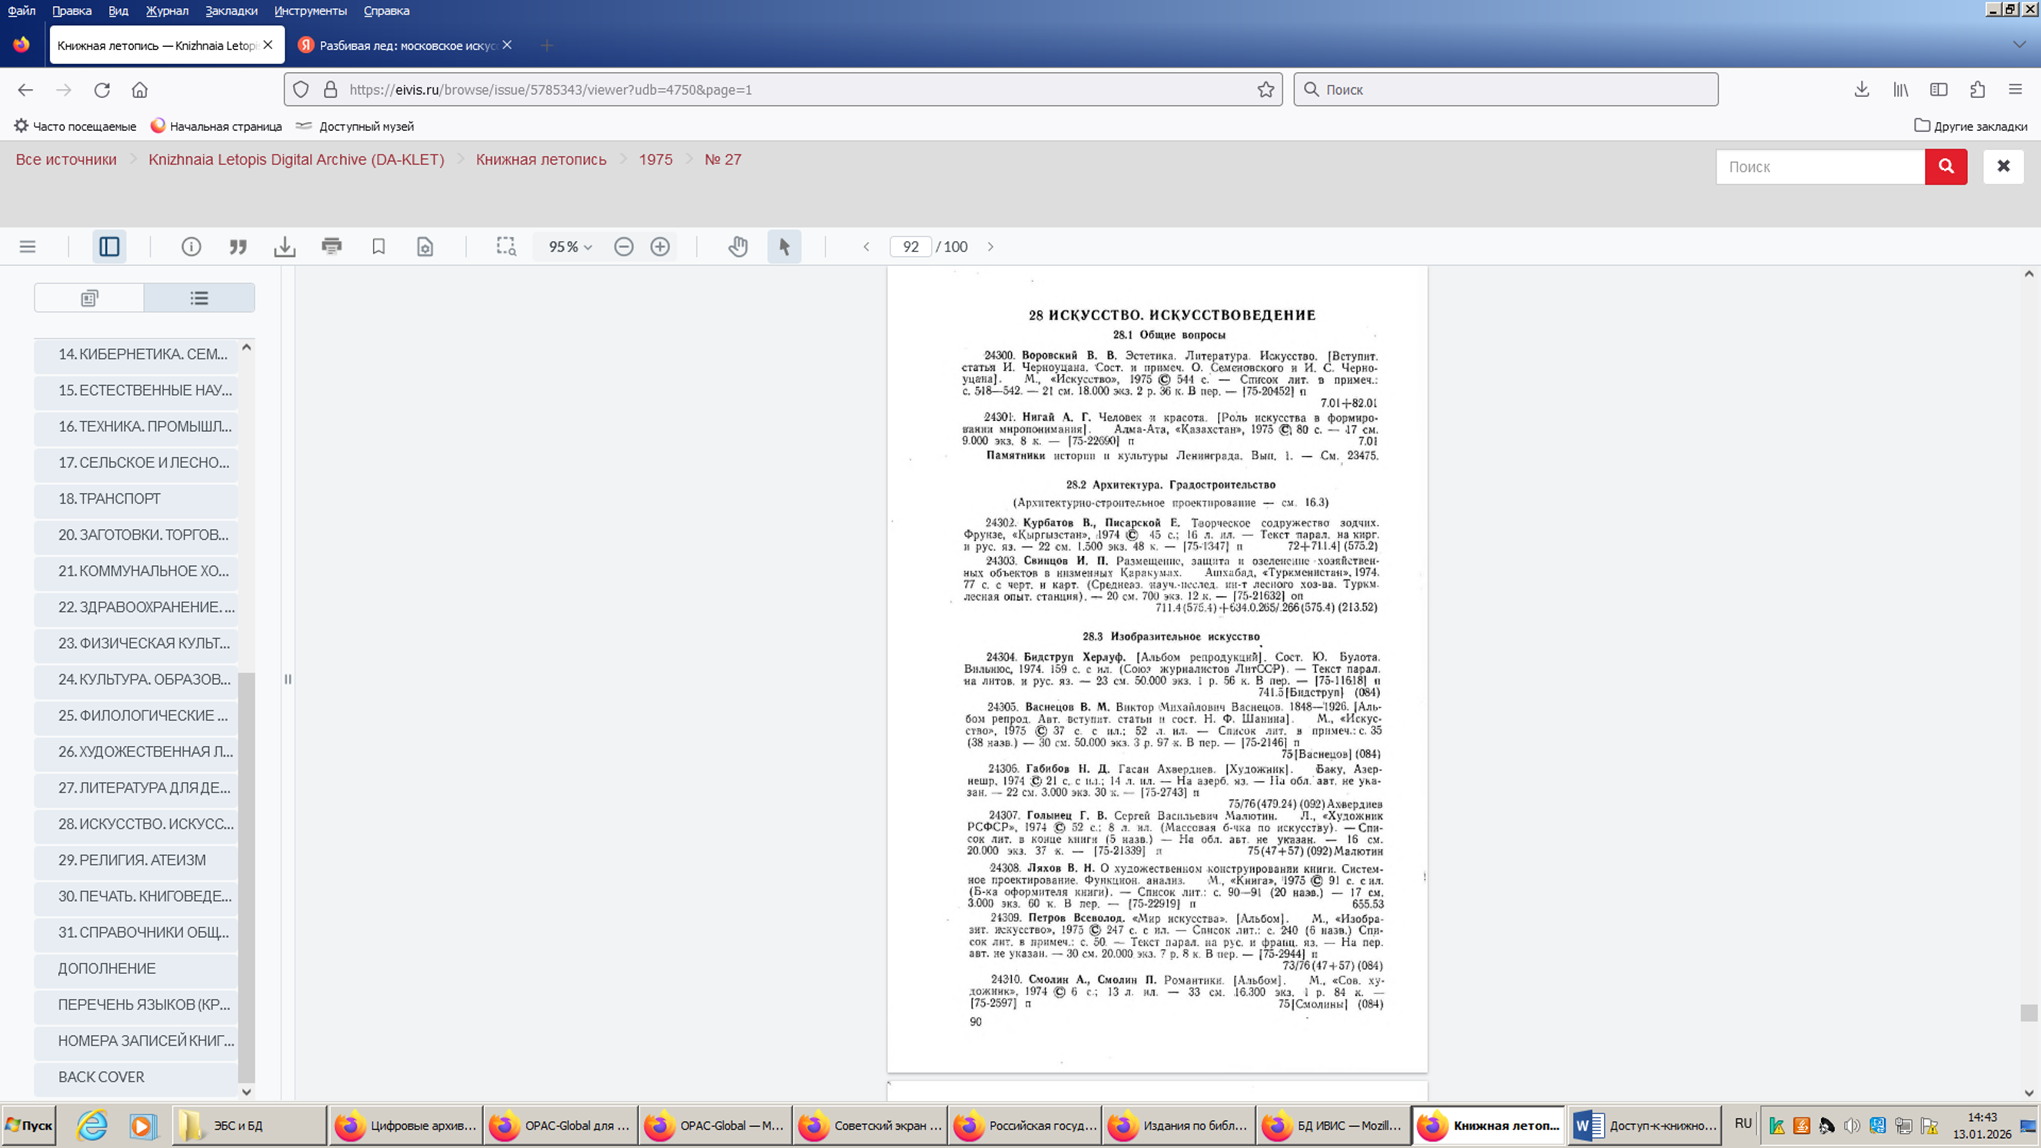
Task: Open the viewer hamburger menu
Action: click(28, 247)
